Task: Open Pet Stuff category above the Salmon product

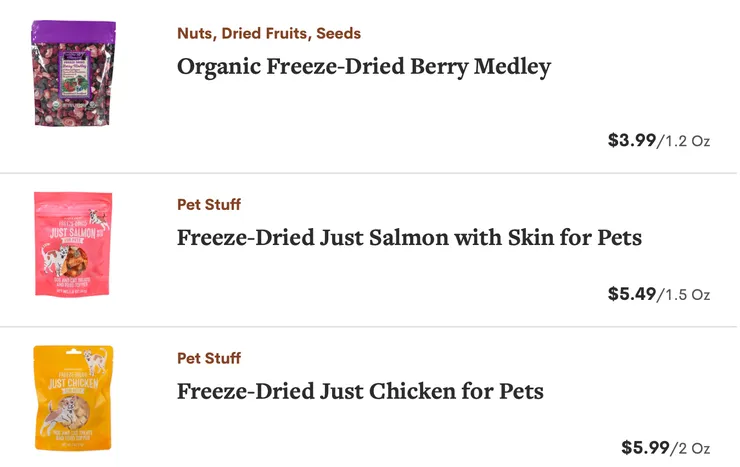Action: coord(209,205)
